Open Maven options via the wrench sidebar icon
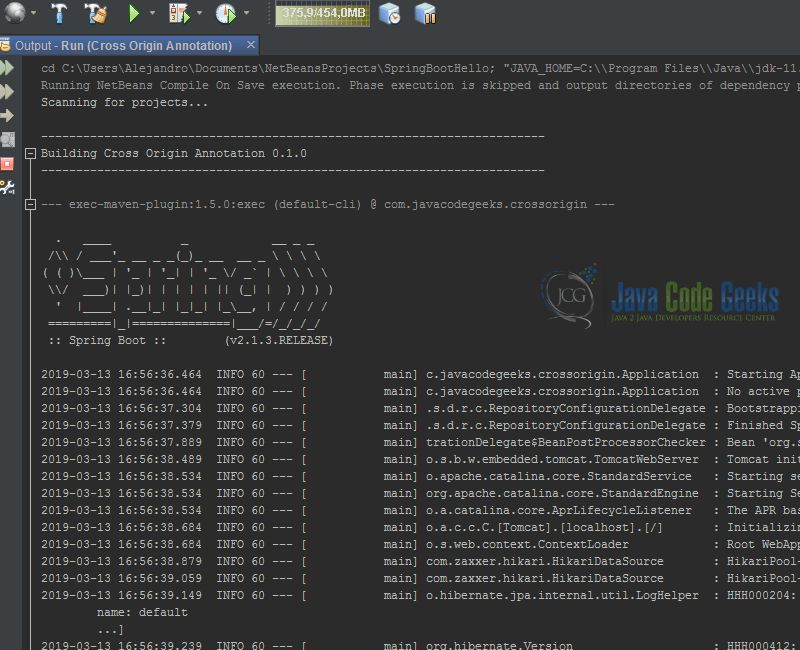Image resolution: width=800 pixels, height=650 pixels. [x=9, y=186]
